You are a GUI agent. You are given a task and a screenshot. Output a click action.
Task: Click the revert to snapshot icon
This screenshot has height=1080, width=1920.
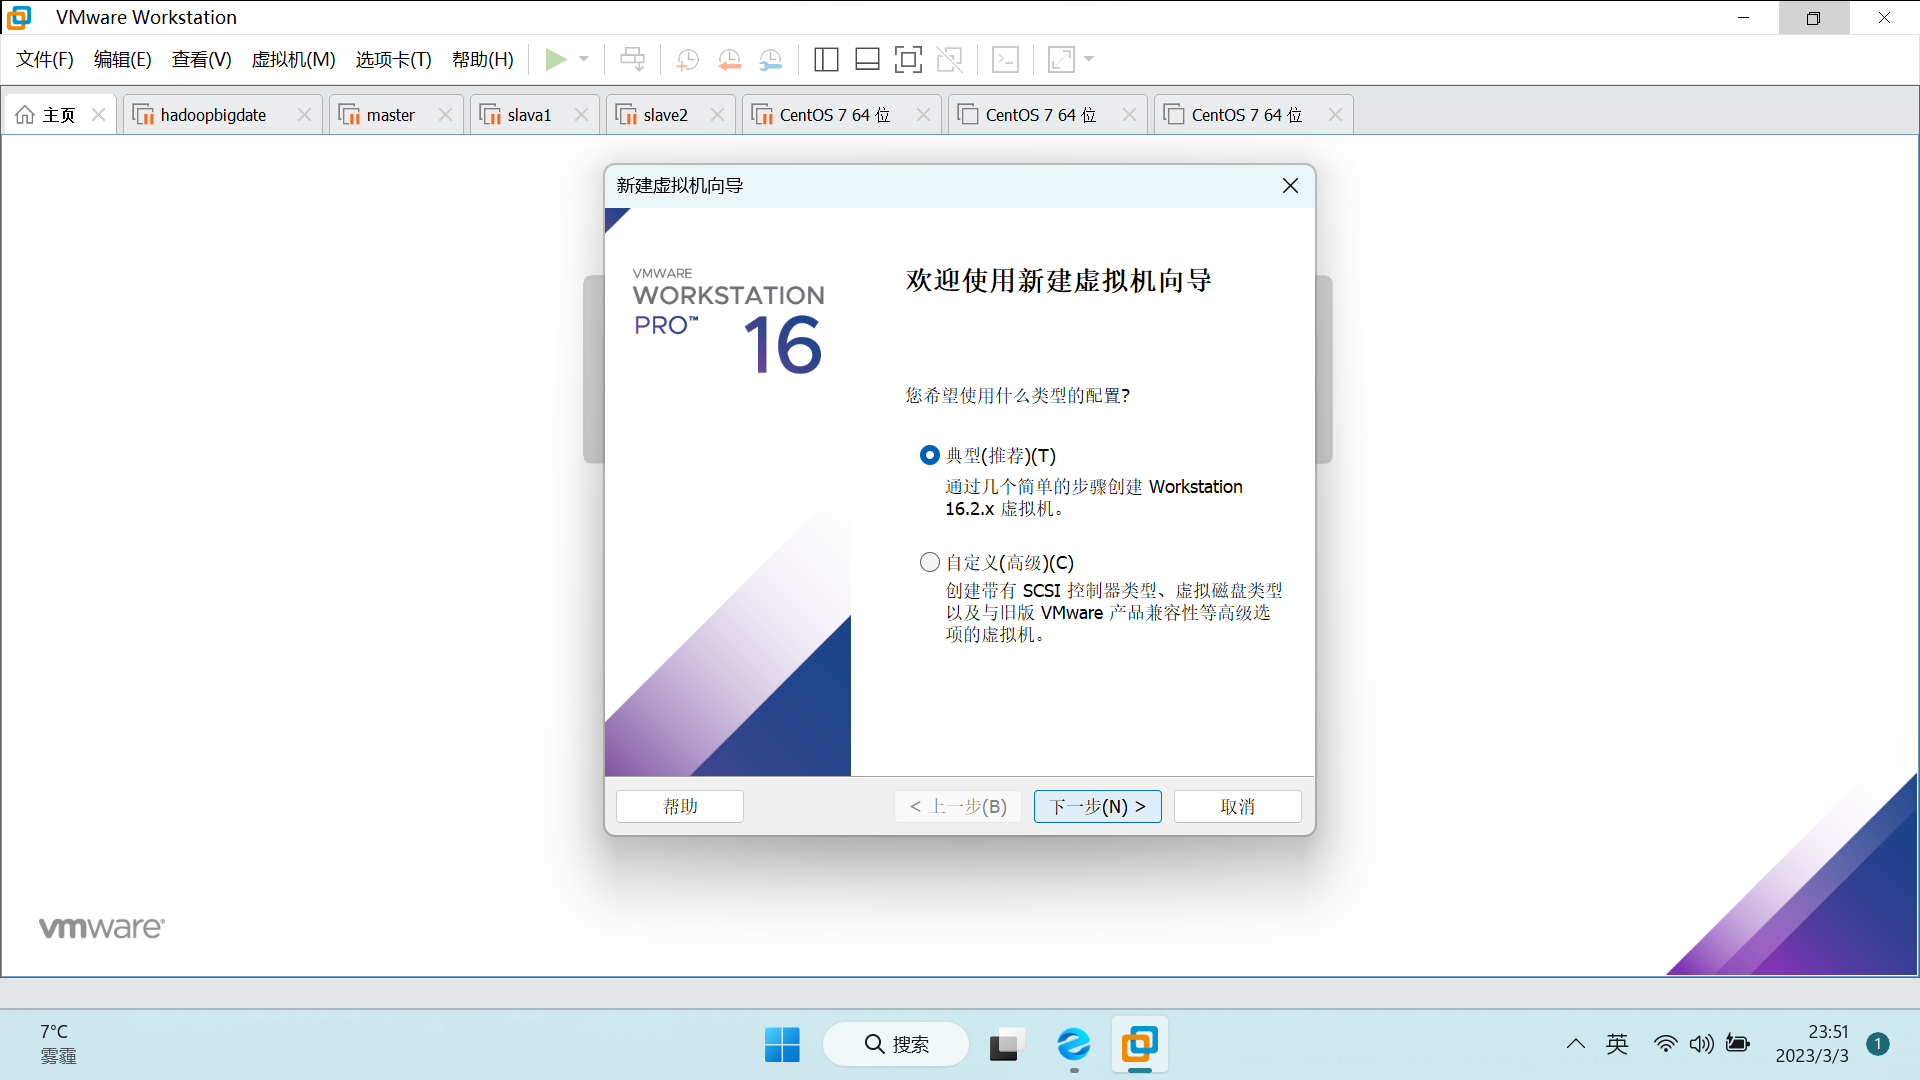(729, 60)
